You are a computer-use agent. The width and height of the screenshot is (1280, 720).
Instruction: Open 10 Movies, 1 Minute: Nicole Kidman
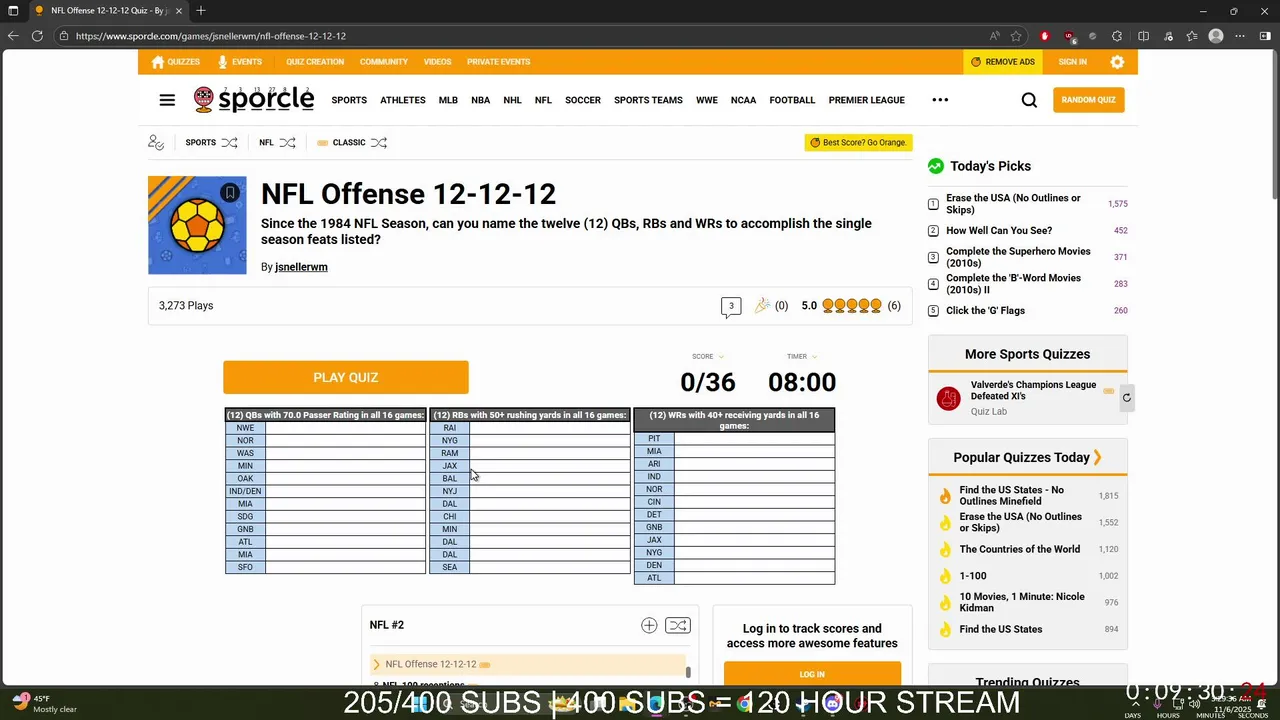1022,602
